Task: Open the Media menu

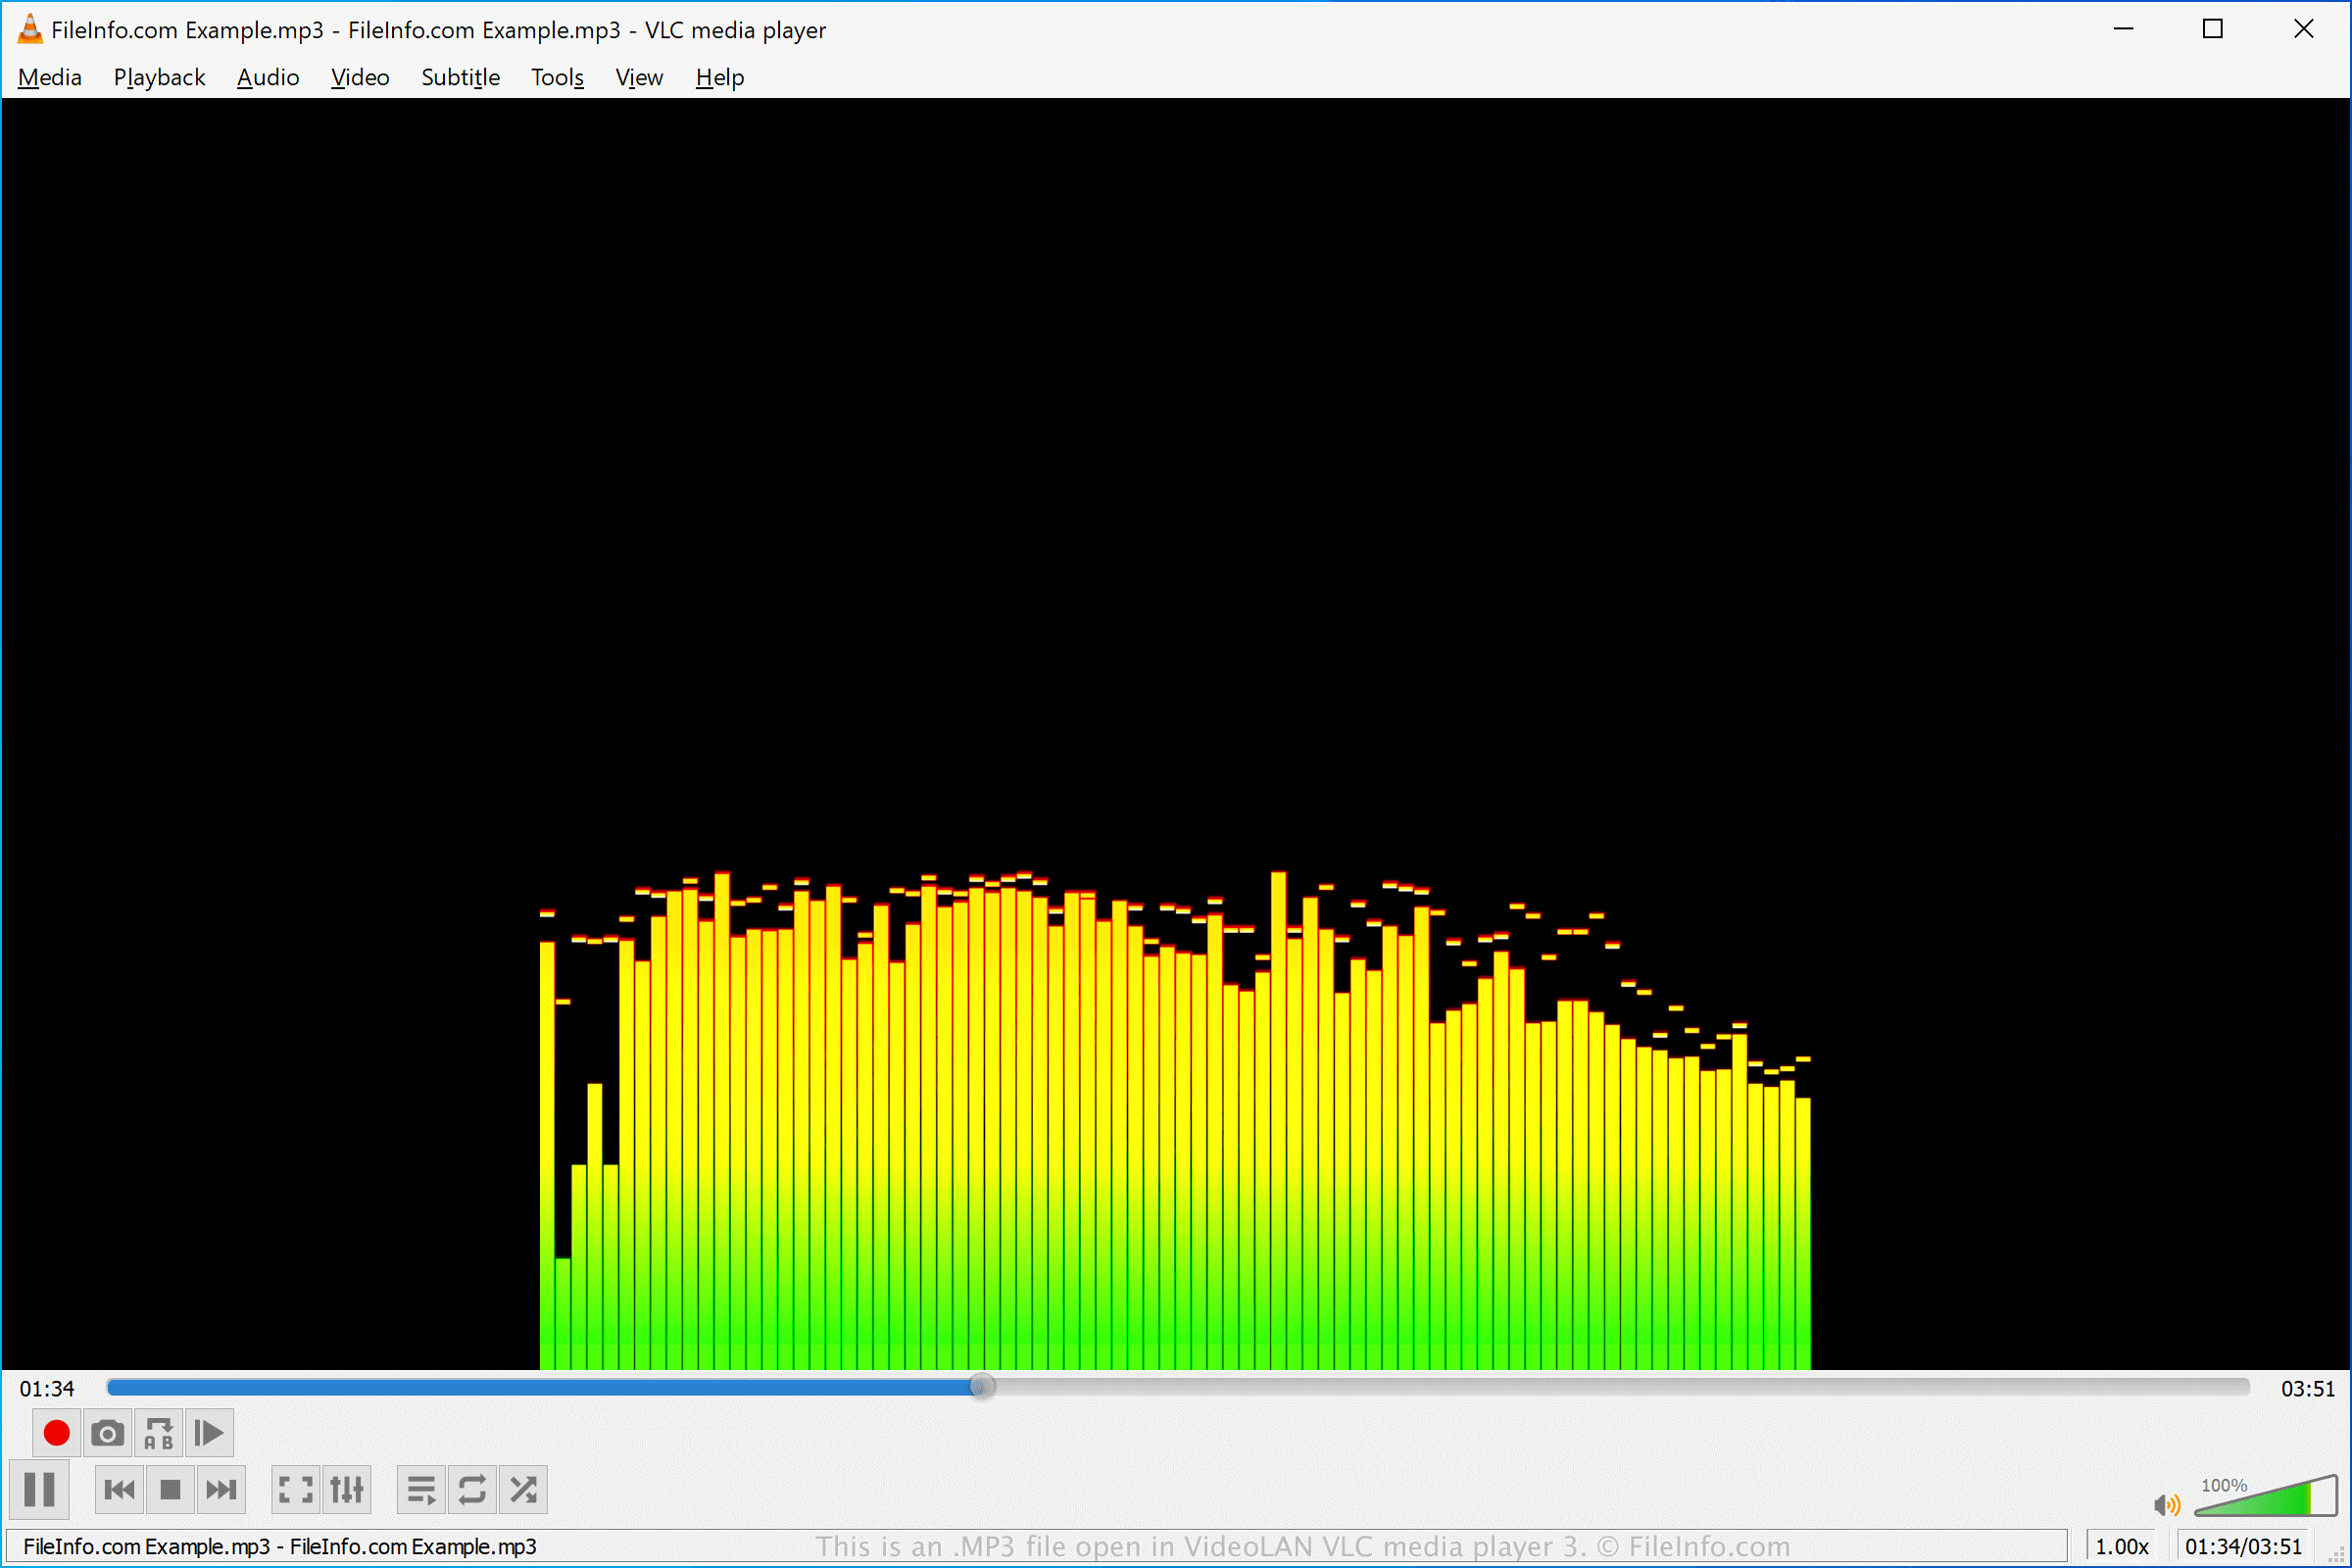Action: (49, 77)
